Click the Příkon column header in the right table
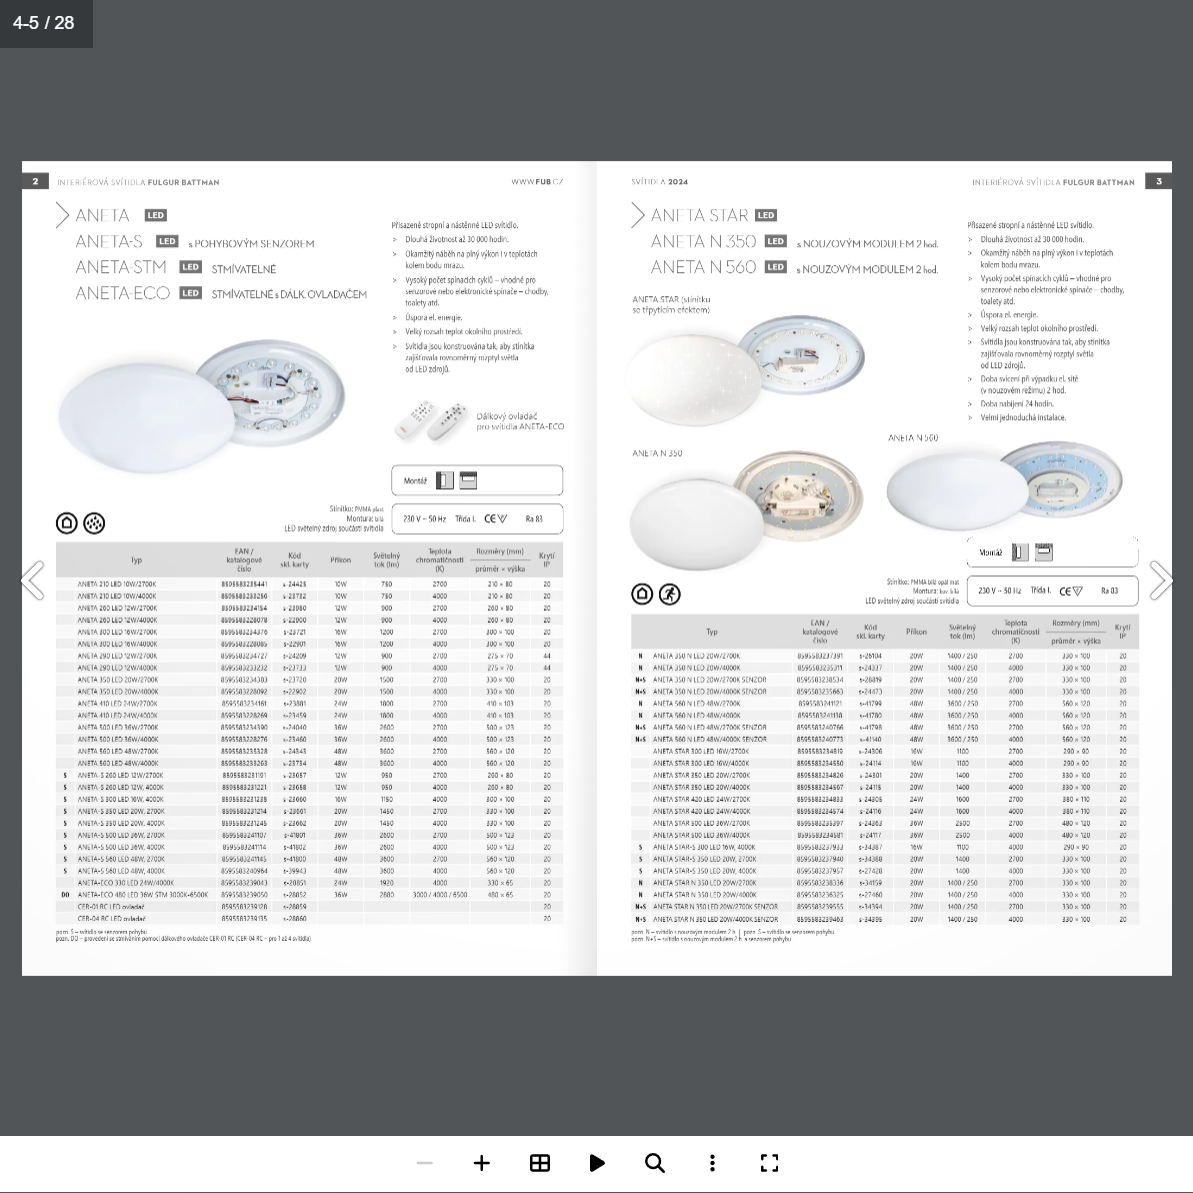This screenshot has height=1193, width=1193. 916,631
